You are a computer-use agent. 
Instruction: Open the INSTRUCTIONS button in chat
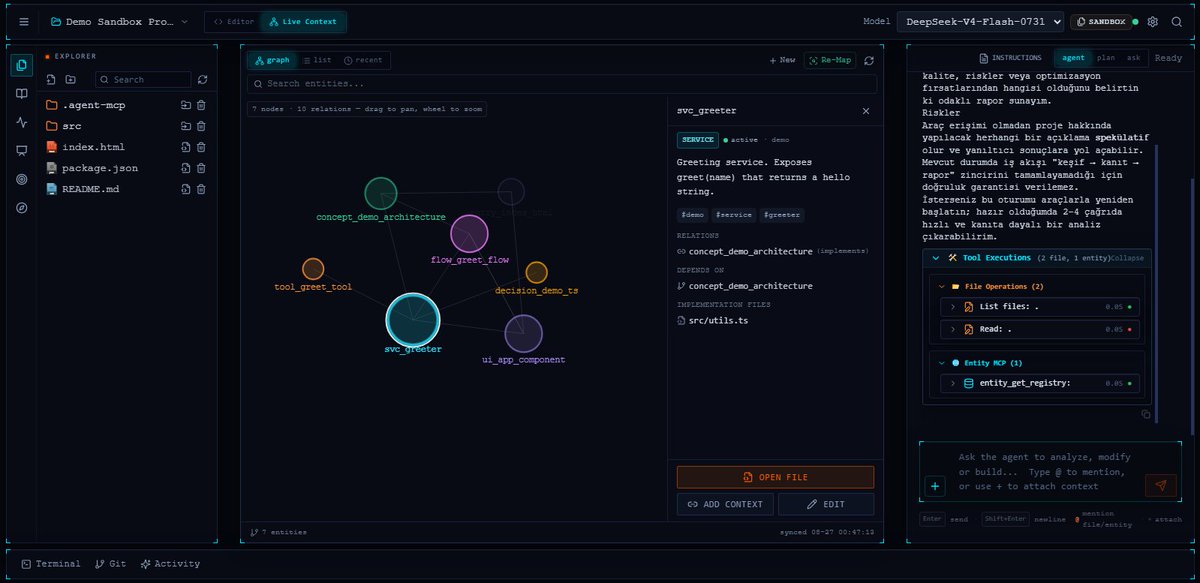pos(1010,58)
